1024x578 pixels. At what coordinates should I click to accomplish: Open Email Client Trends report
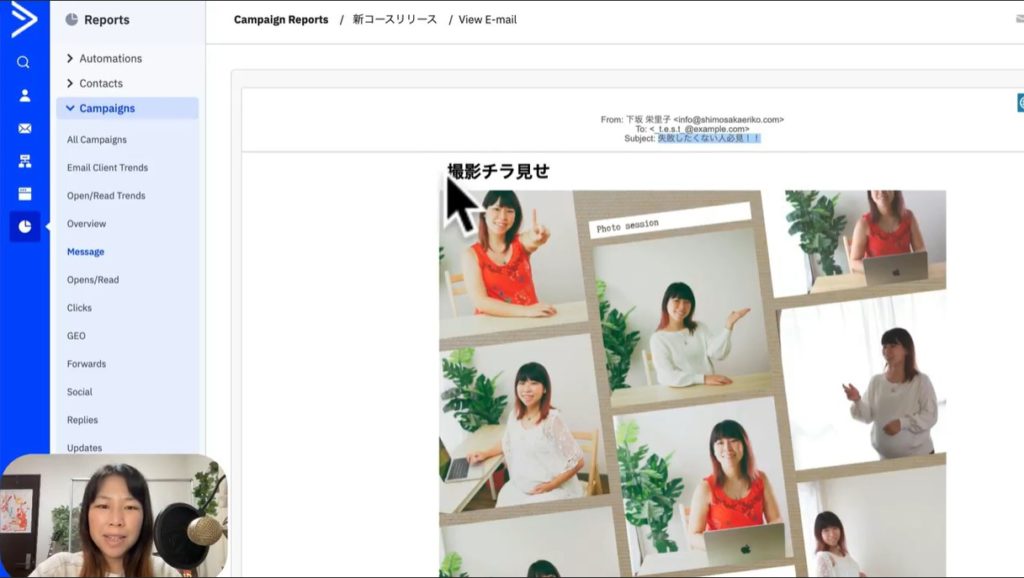[107, 168]
